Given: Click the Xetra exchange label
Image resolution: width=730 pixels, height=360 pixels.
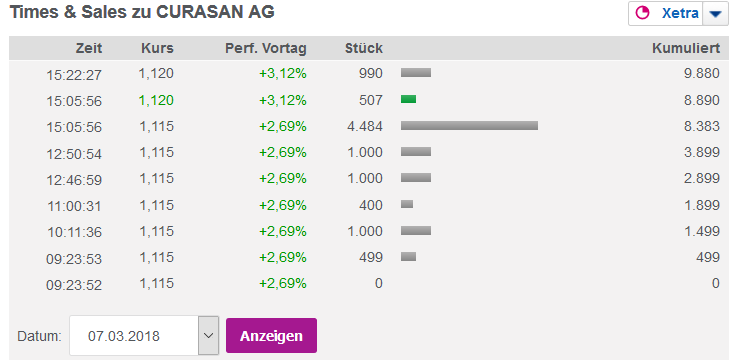Looking at the screenshot, I should [x=680, y=14].
